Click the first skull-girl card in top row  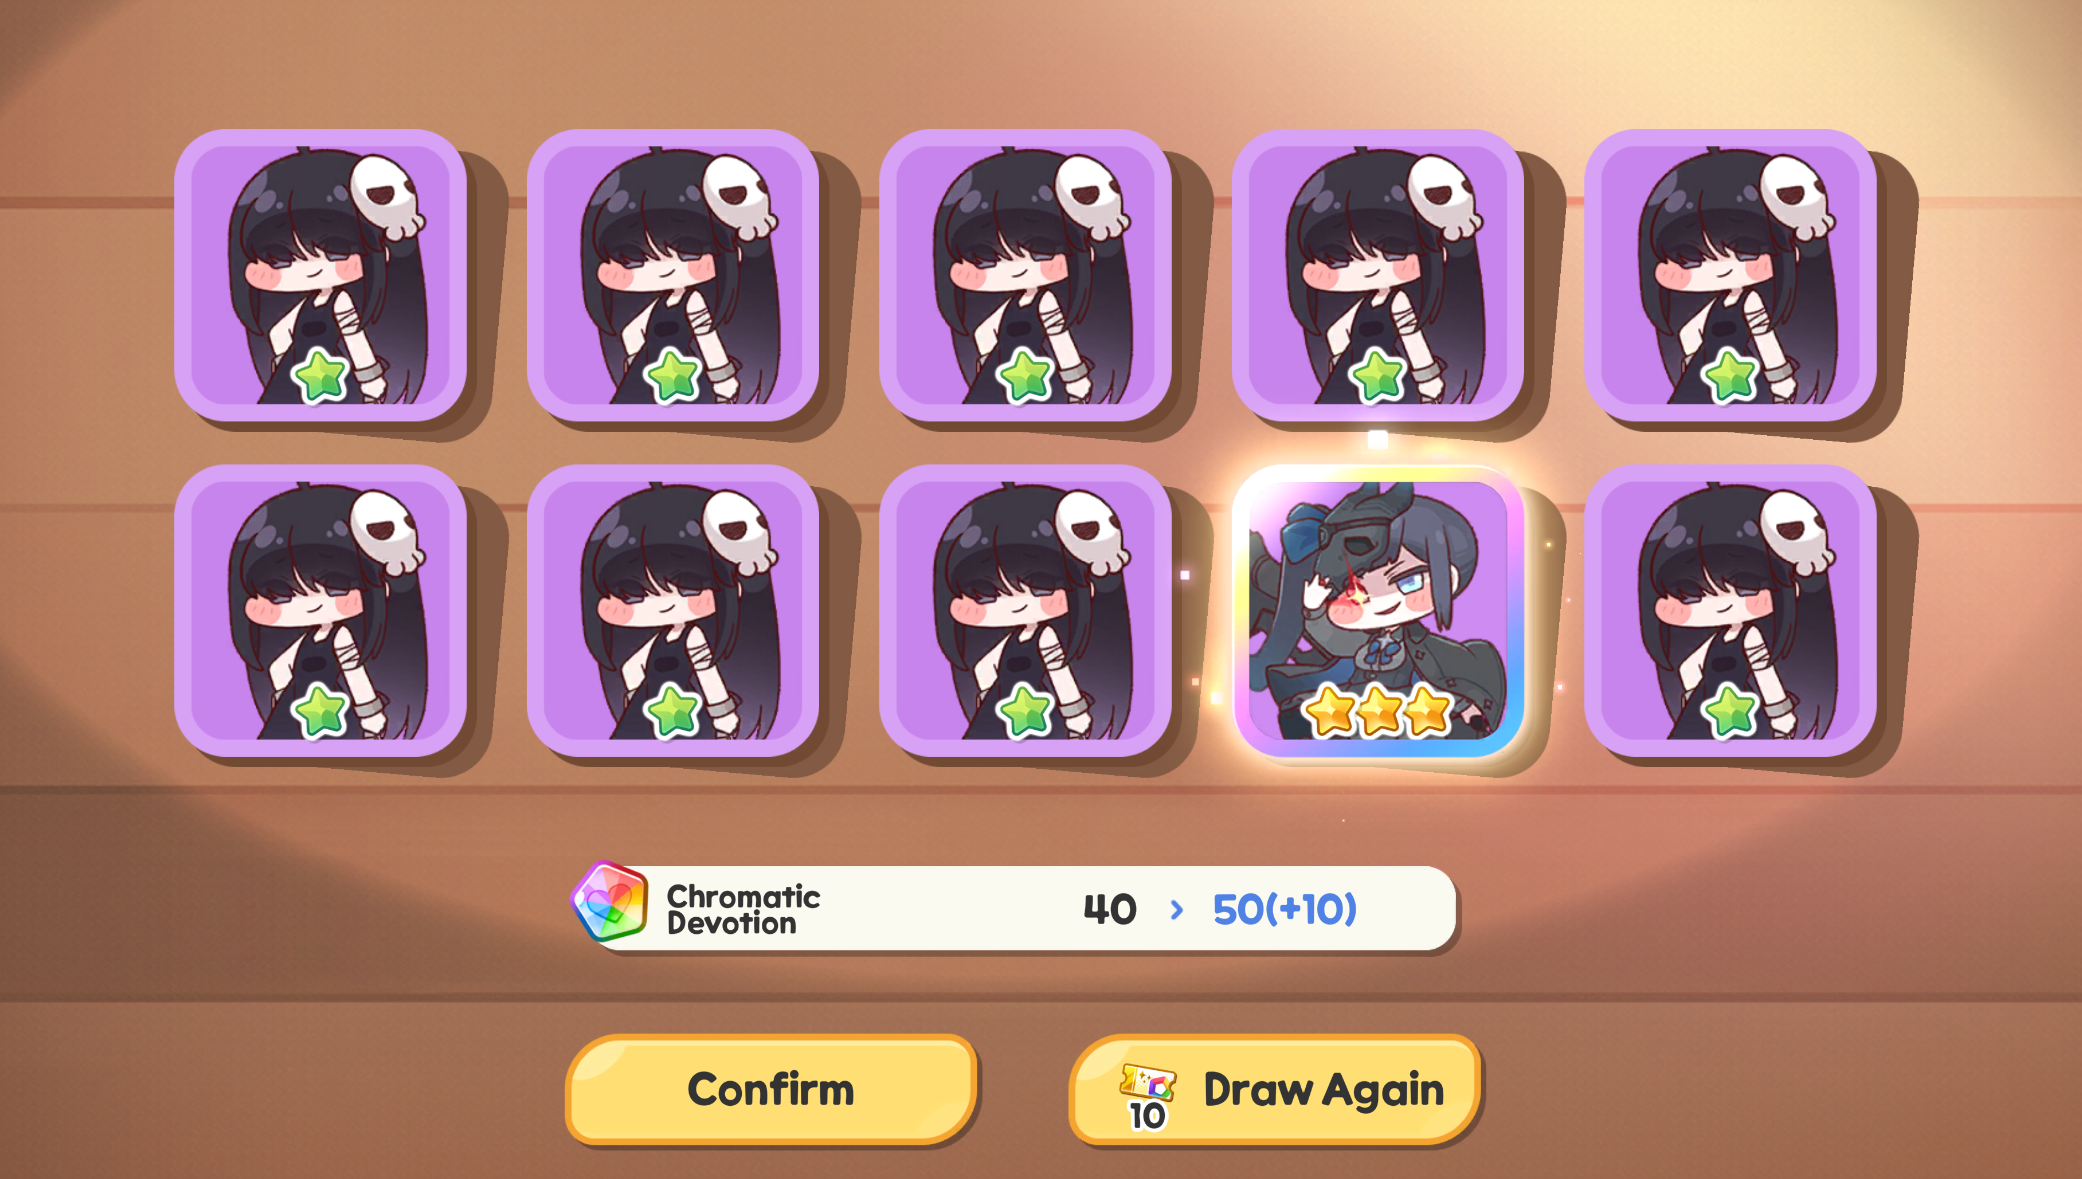tap(320, 276)
